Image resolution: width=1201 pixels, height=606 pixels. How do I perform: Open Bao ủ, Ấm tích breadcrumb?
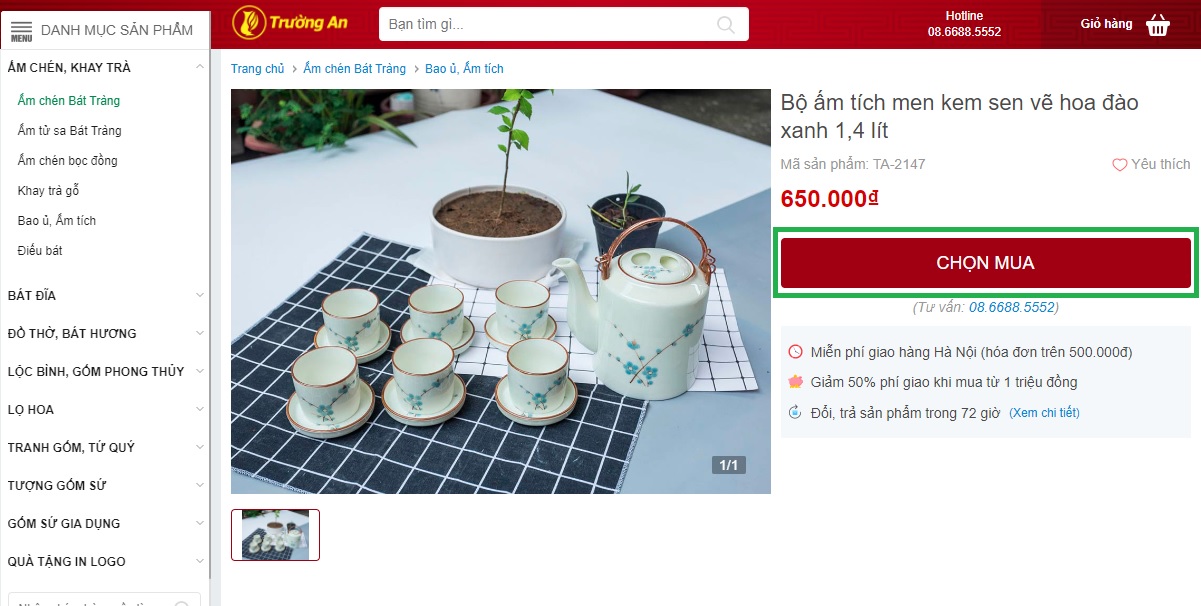[464, 69]
